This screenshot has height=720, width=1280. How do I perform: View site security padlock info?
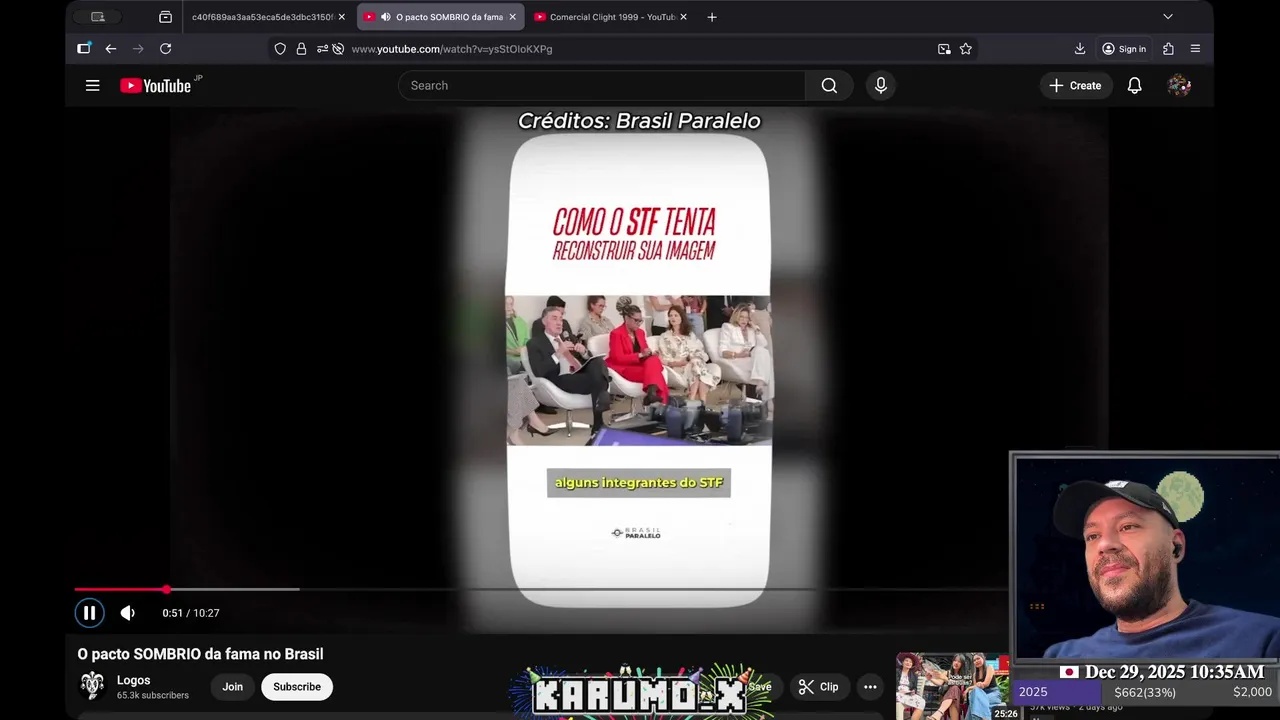[x=301, y=49]
